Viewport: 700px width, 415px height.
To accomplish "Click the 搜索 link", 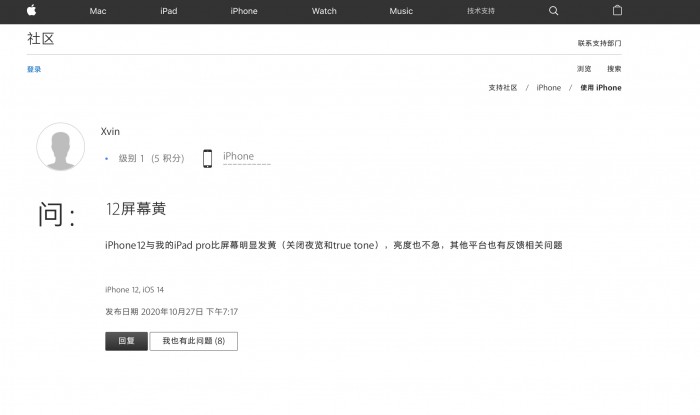I will tap(614, 69).
